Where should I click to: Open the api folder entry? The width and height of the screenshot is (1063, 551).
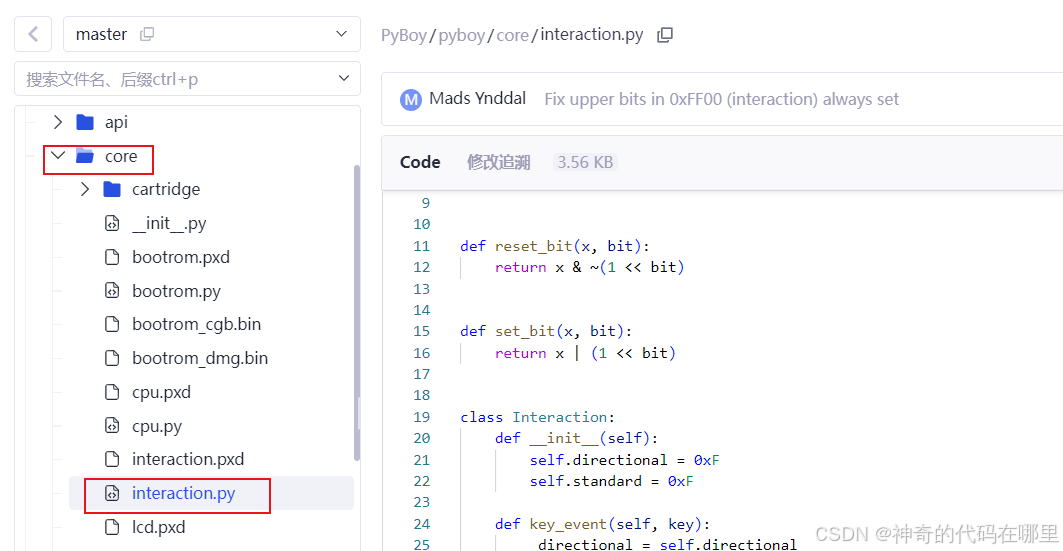pyautogui.click(x=116, y=122)
